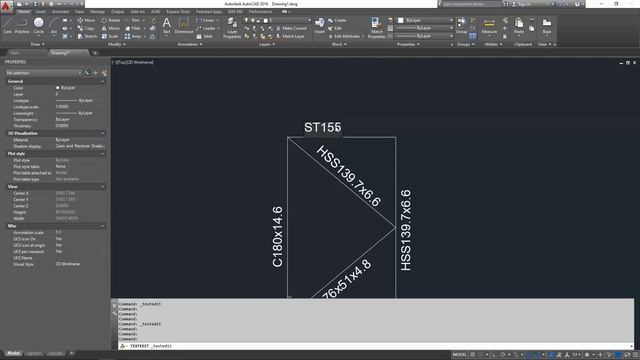The image size is (640, 360).
Task: Collapse the View section in Properties
Action: 102,187
